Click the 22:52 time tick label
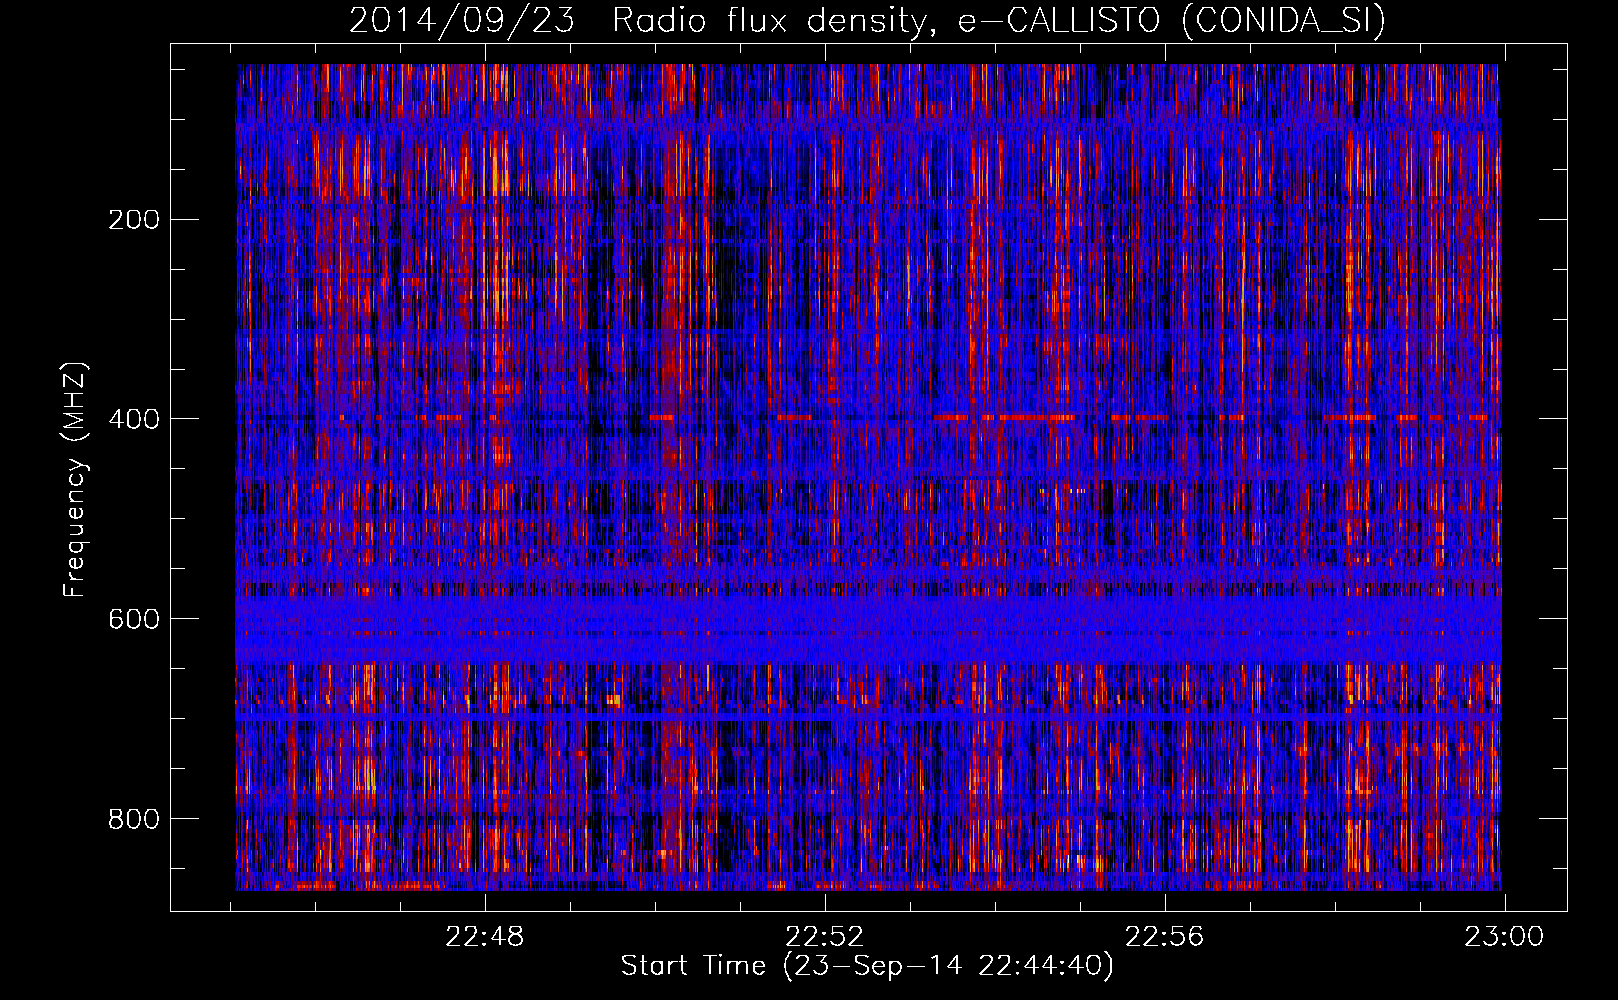Screen dimensions: 1618x1000 point(825,937)
